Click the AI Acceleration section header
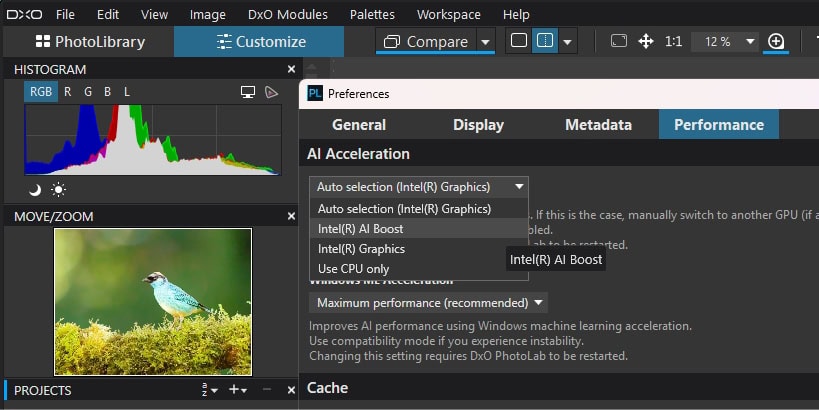Viewport: 819px width, 410px height. [358, 154]
